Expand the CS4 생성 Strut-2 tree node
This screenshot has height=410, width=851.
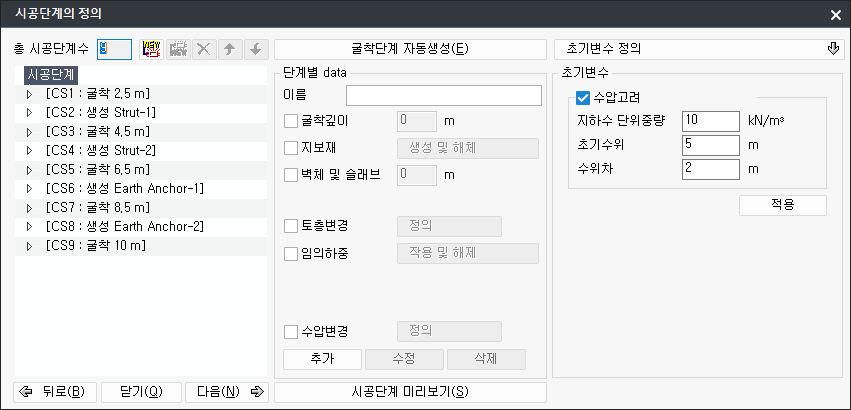click(29, 150)
